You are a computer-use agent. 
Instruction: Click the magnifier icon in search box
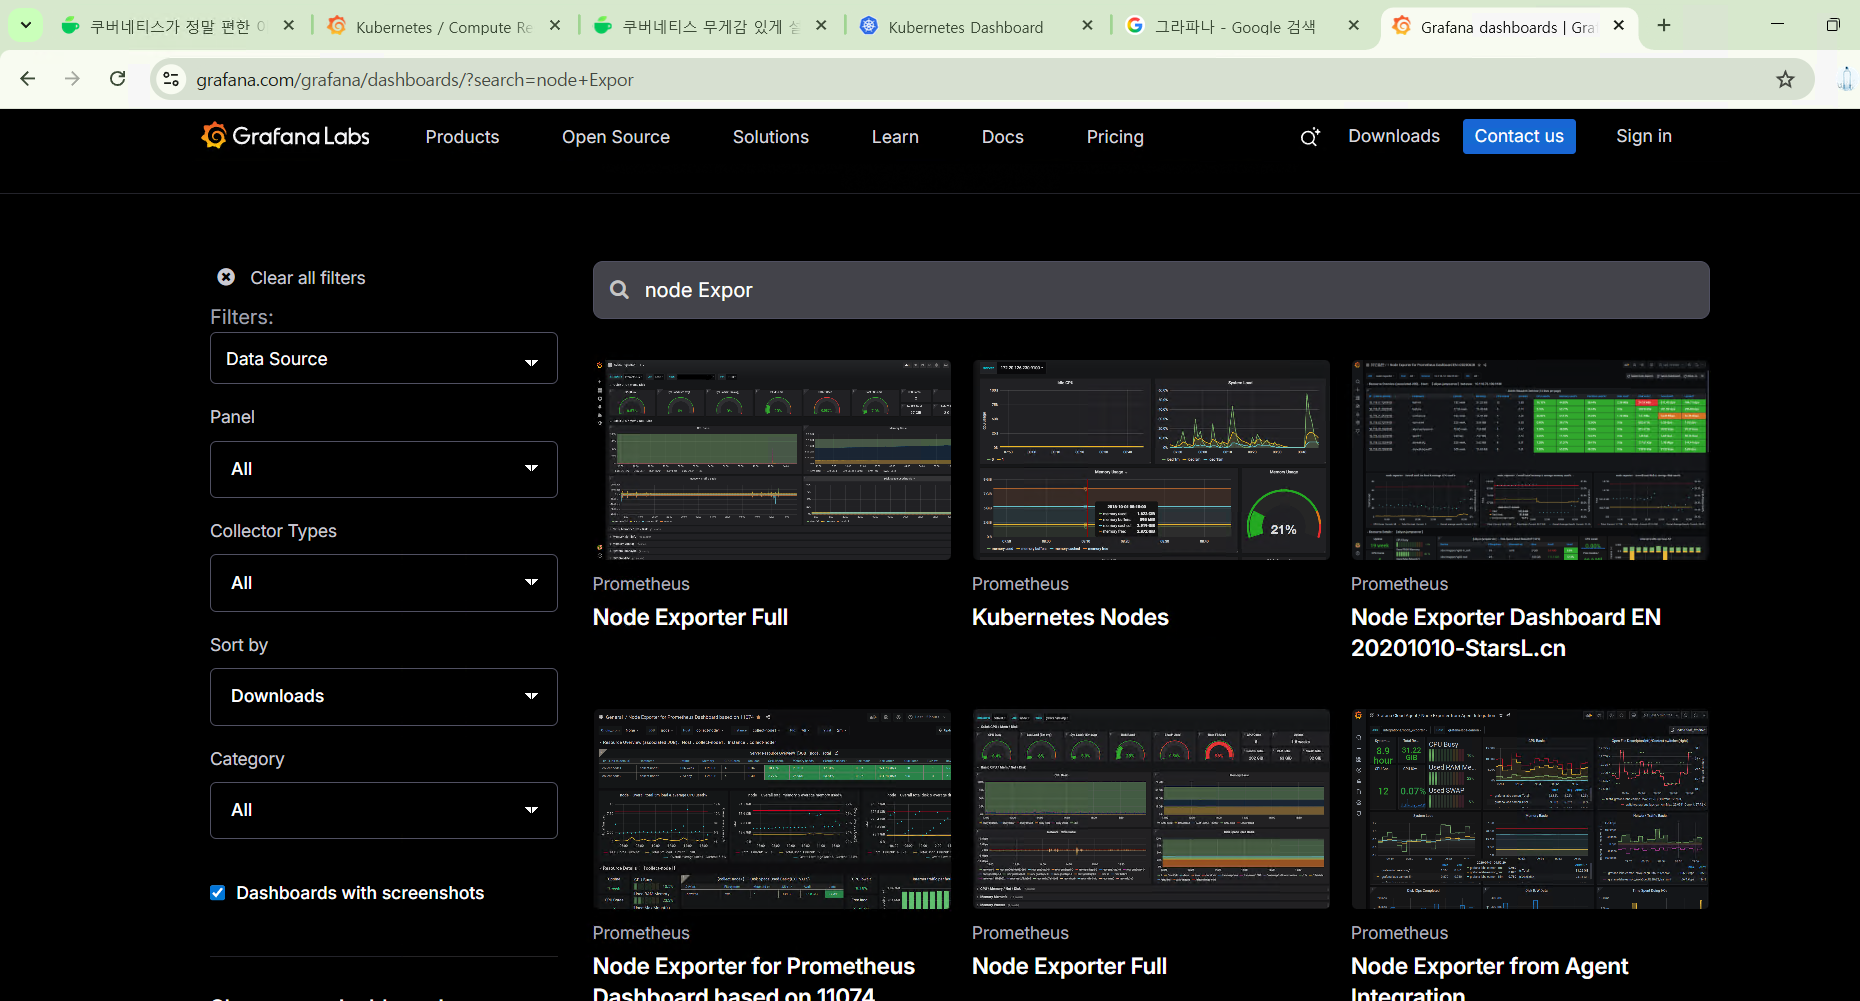620,290
